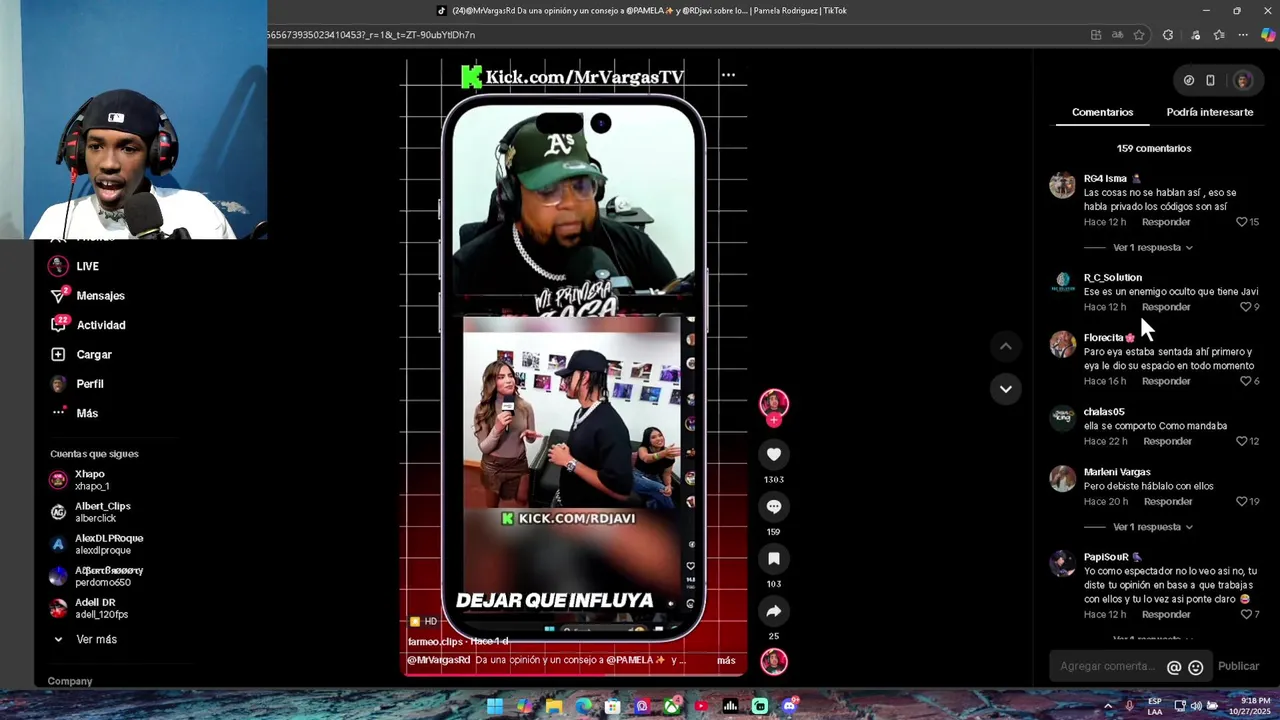Follow the creator with the plus badge
This screenshot has height=720, width=1280.
774,421
